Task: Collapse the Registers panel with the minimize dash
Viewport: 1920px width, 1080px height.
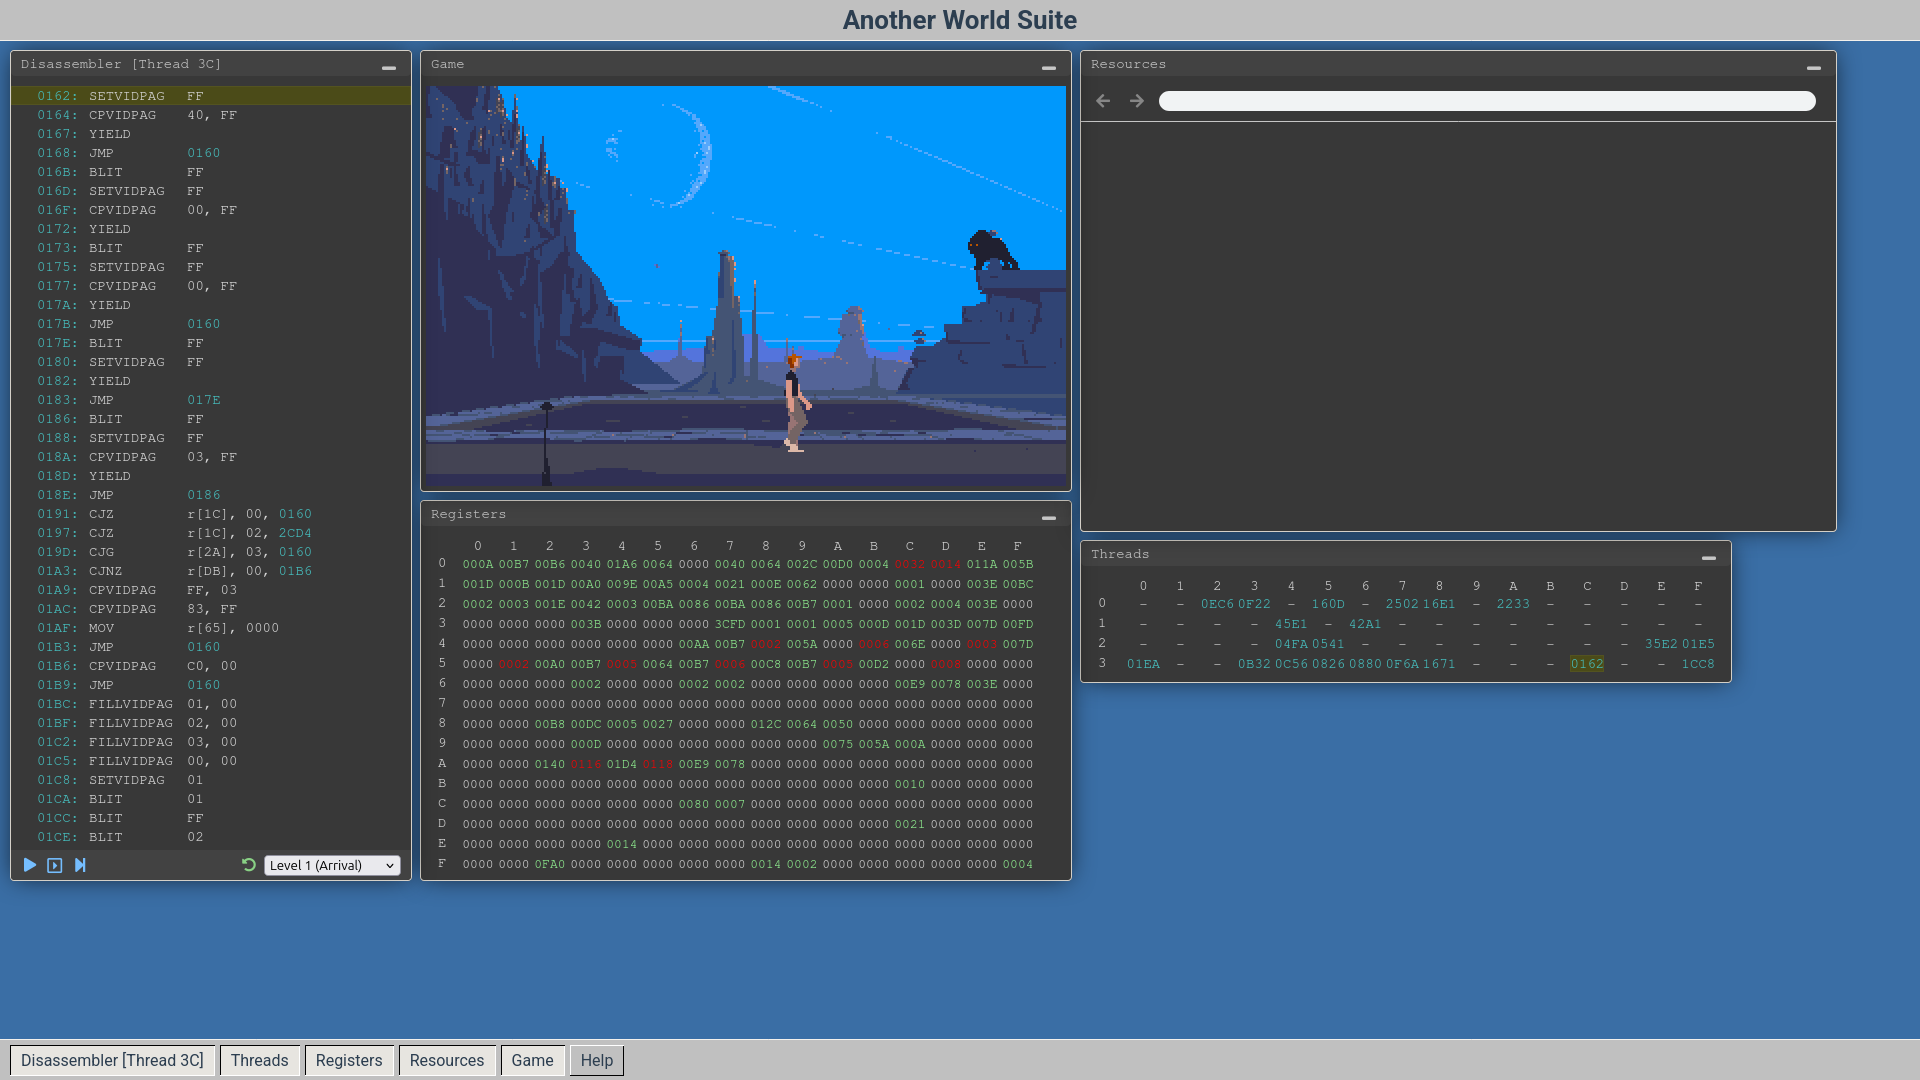Action: click(x=1049, y=518)
